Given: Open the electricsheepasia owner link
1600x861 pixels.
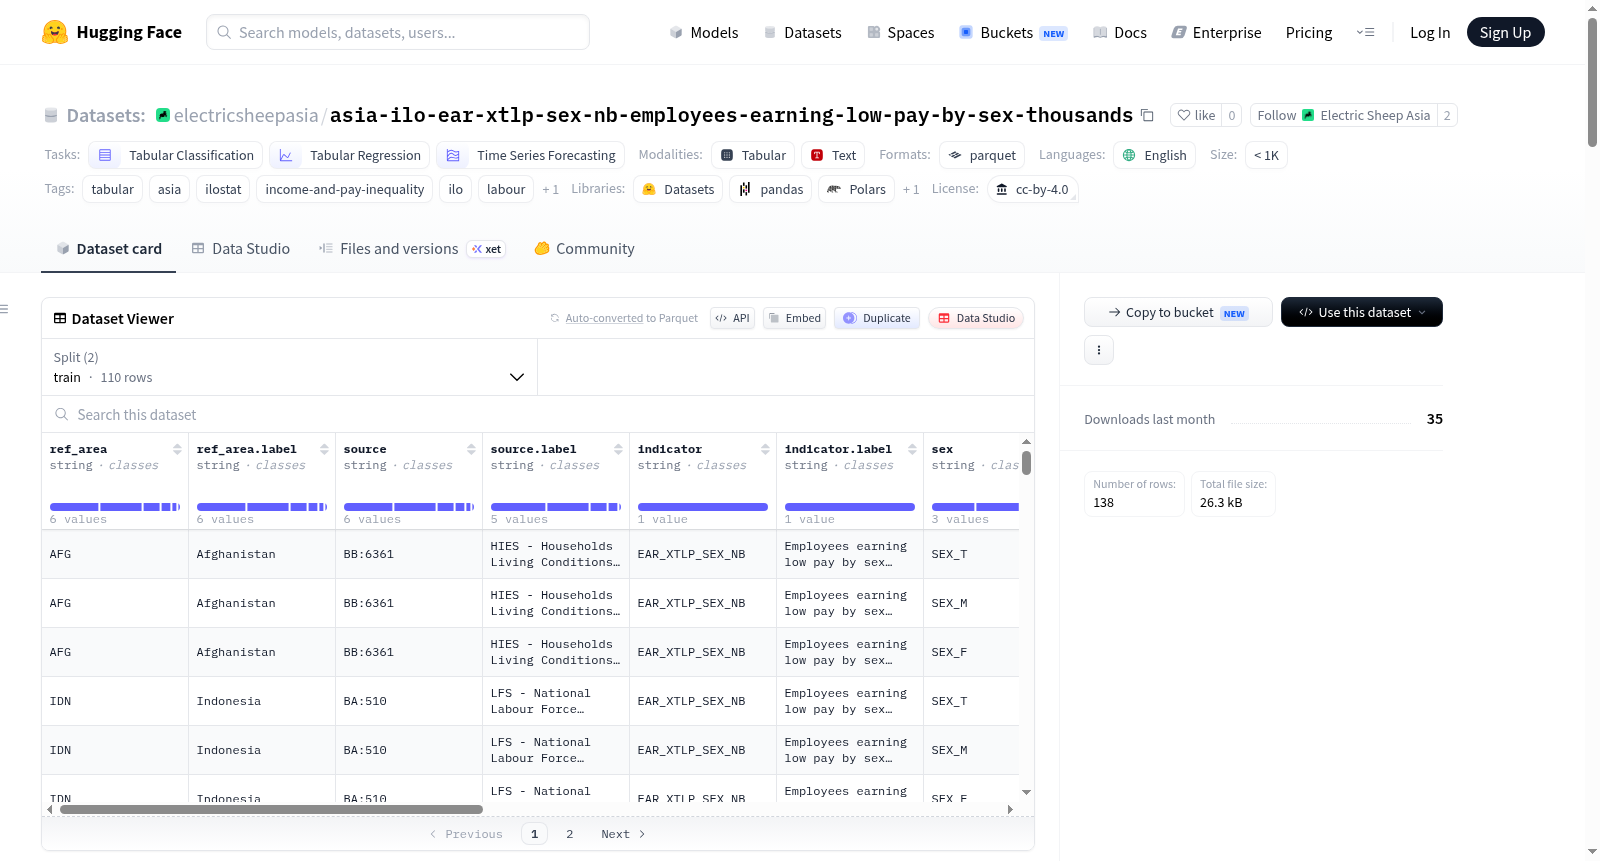Looking at the screenshot, I should point(246,115).
